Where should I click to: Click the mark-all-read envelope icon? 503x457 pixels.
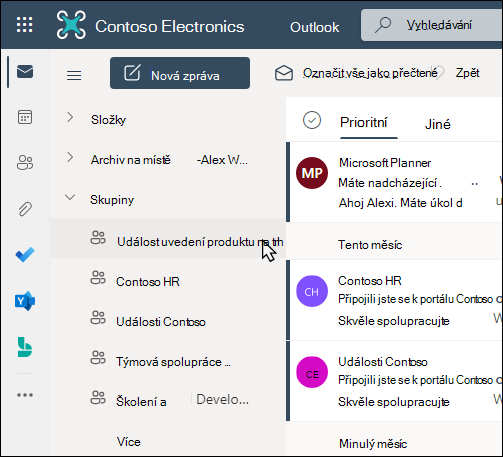[284, 73]
